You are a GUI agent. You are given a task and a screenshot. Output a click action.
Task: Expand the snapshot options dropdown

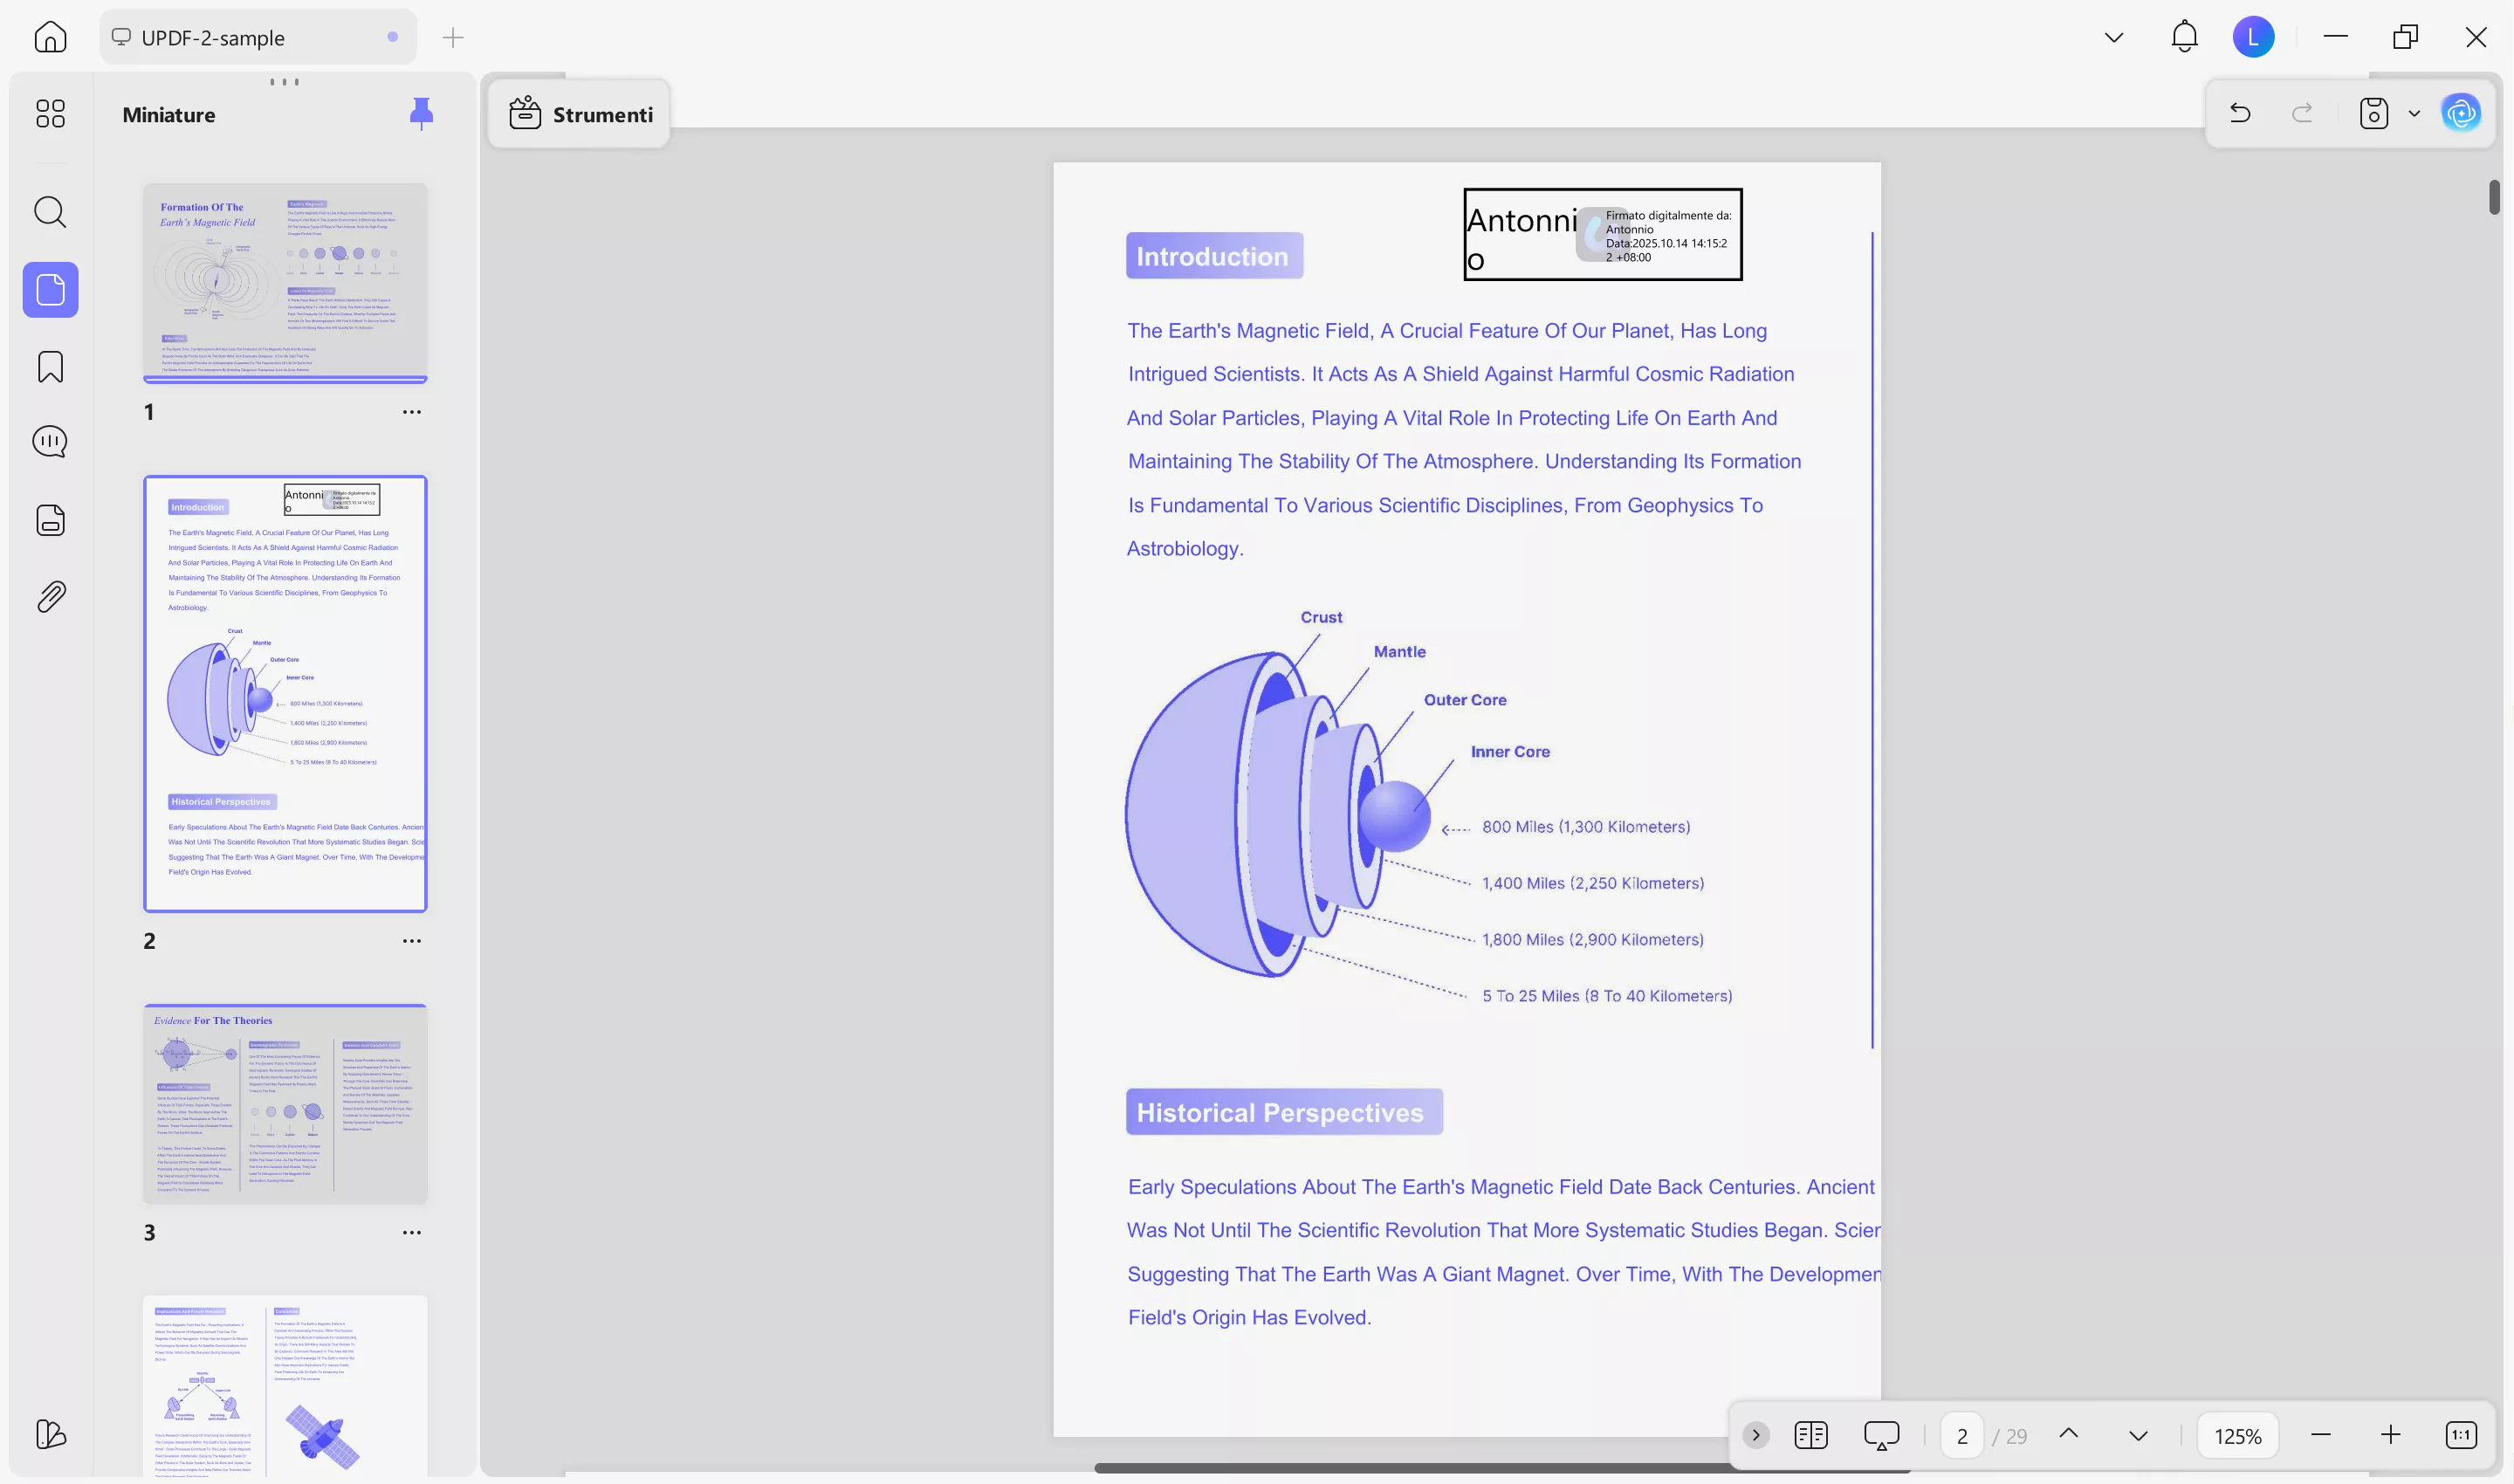point(2414,113)
